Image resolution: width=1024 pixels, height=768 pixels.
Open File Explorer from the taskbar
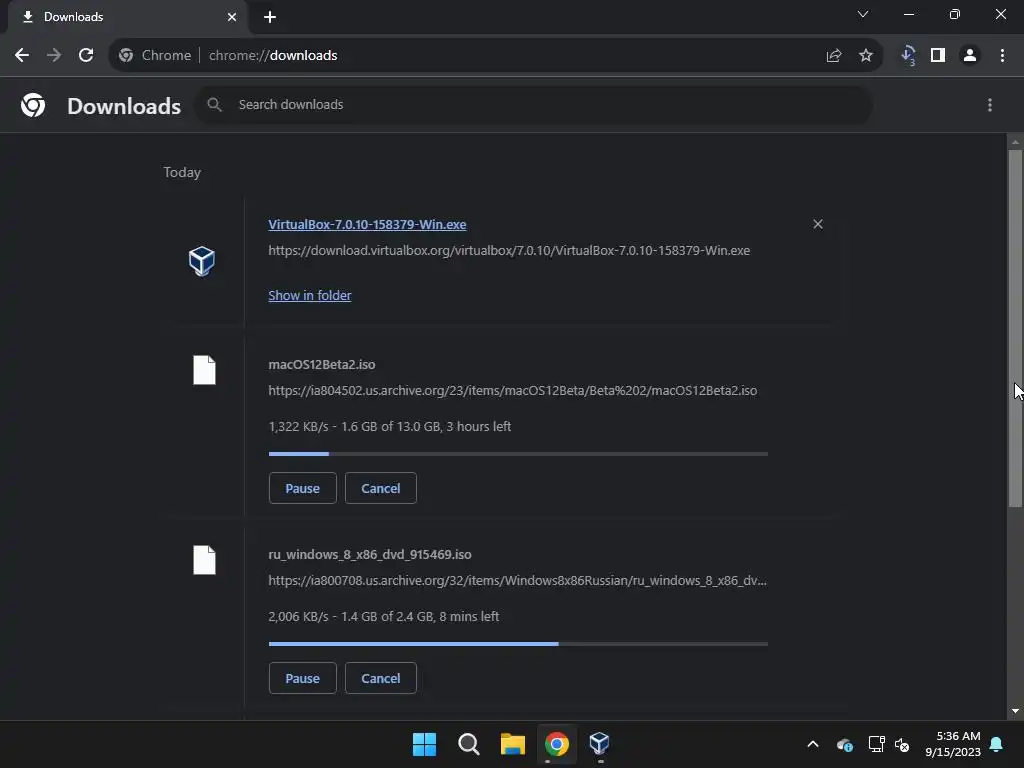coord(513,744)
